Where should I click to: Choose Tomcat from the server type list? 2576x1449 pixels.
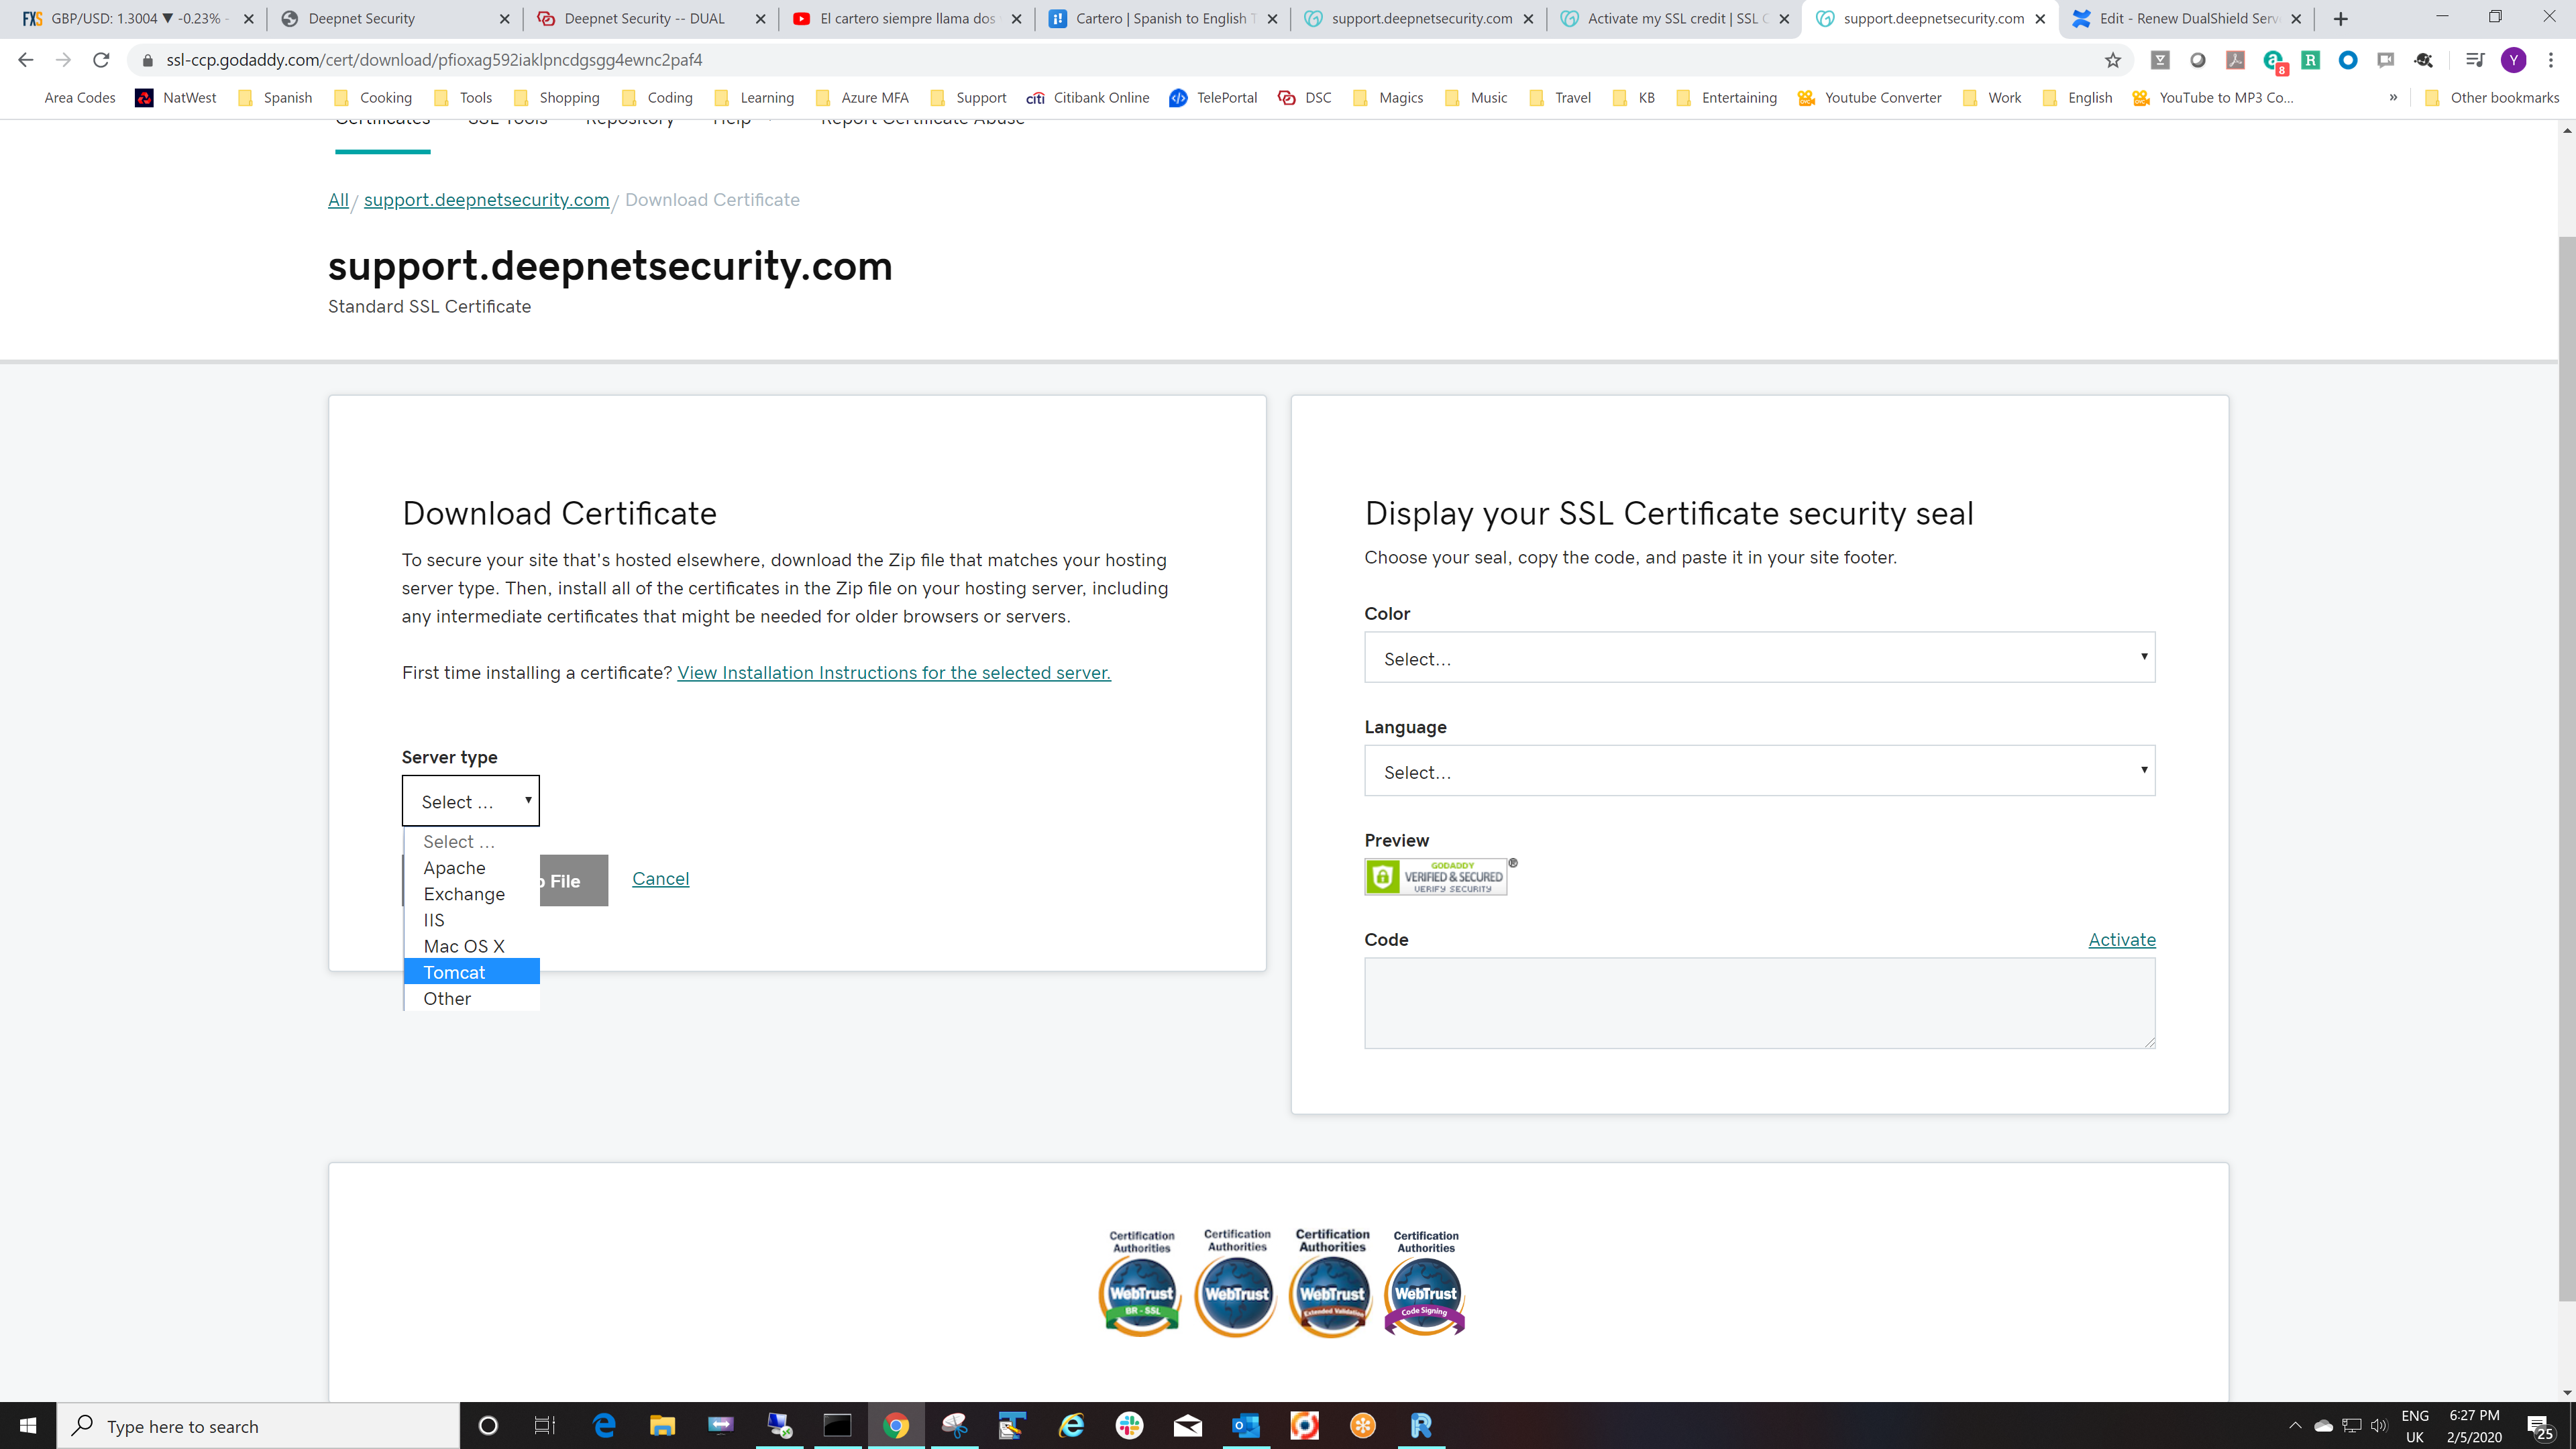point(455,972)
